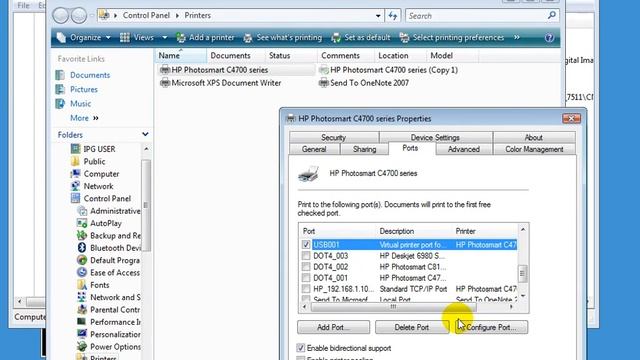Click Select printing preferences icon

404,38
